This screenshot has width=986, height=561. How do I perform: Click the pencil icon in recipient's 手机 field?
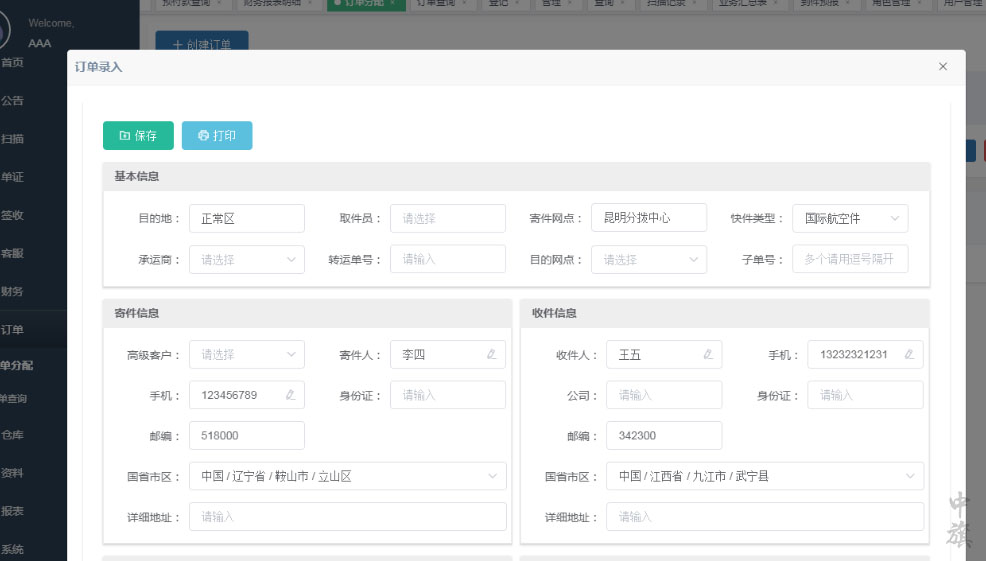click(909, 355)
